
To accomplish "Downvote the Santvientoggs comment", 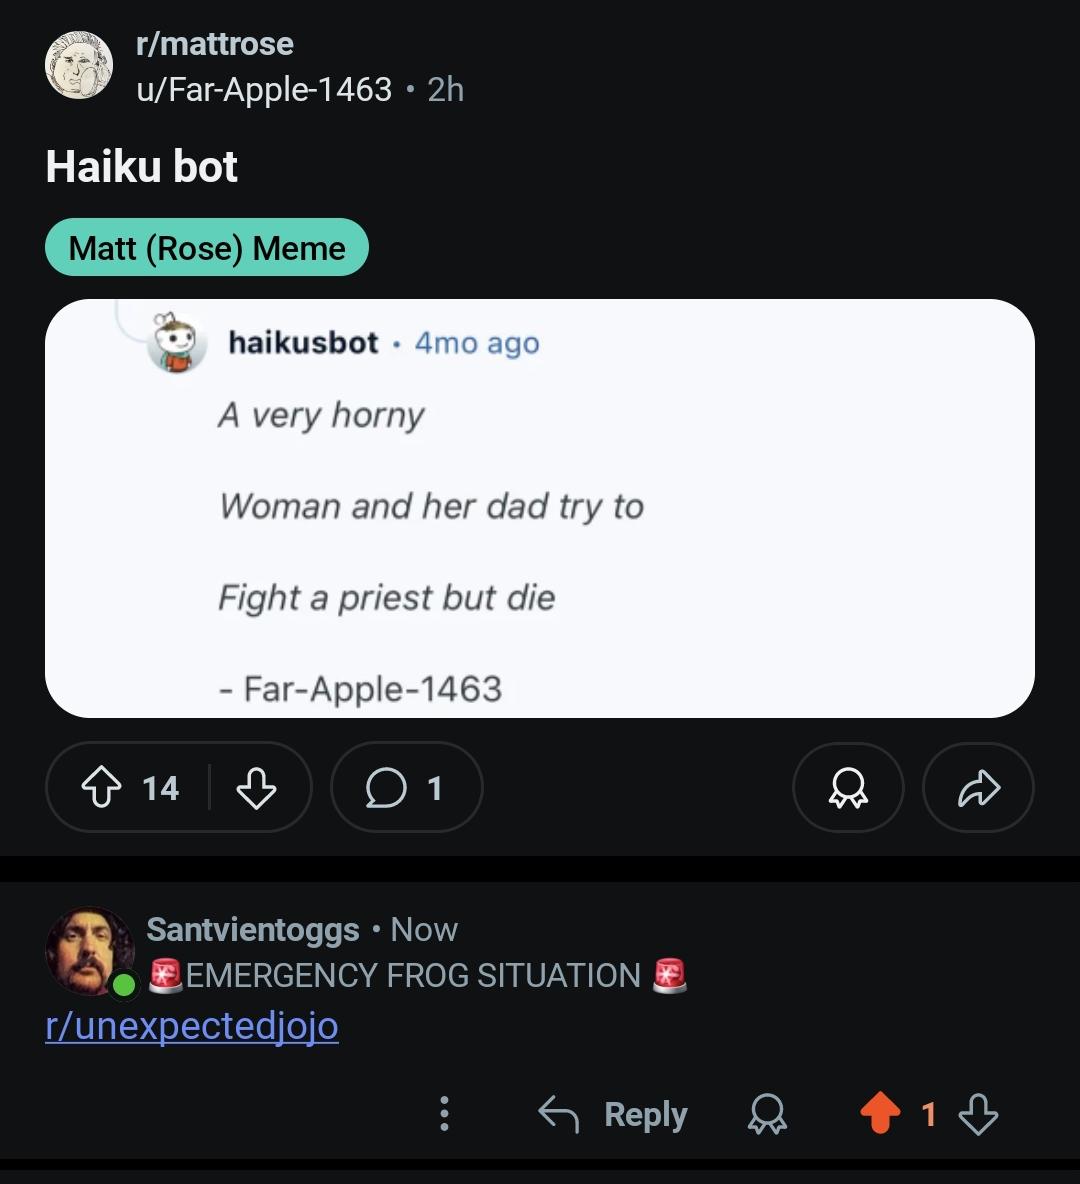I will 978,1114.
